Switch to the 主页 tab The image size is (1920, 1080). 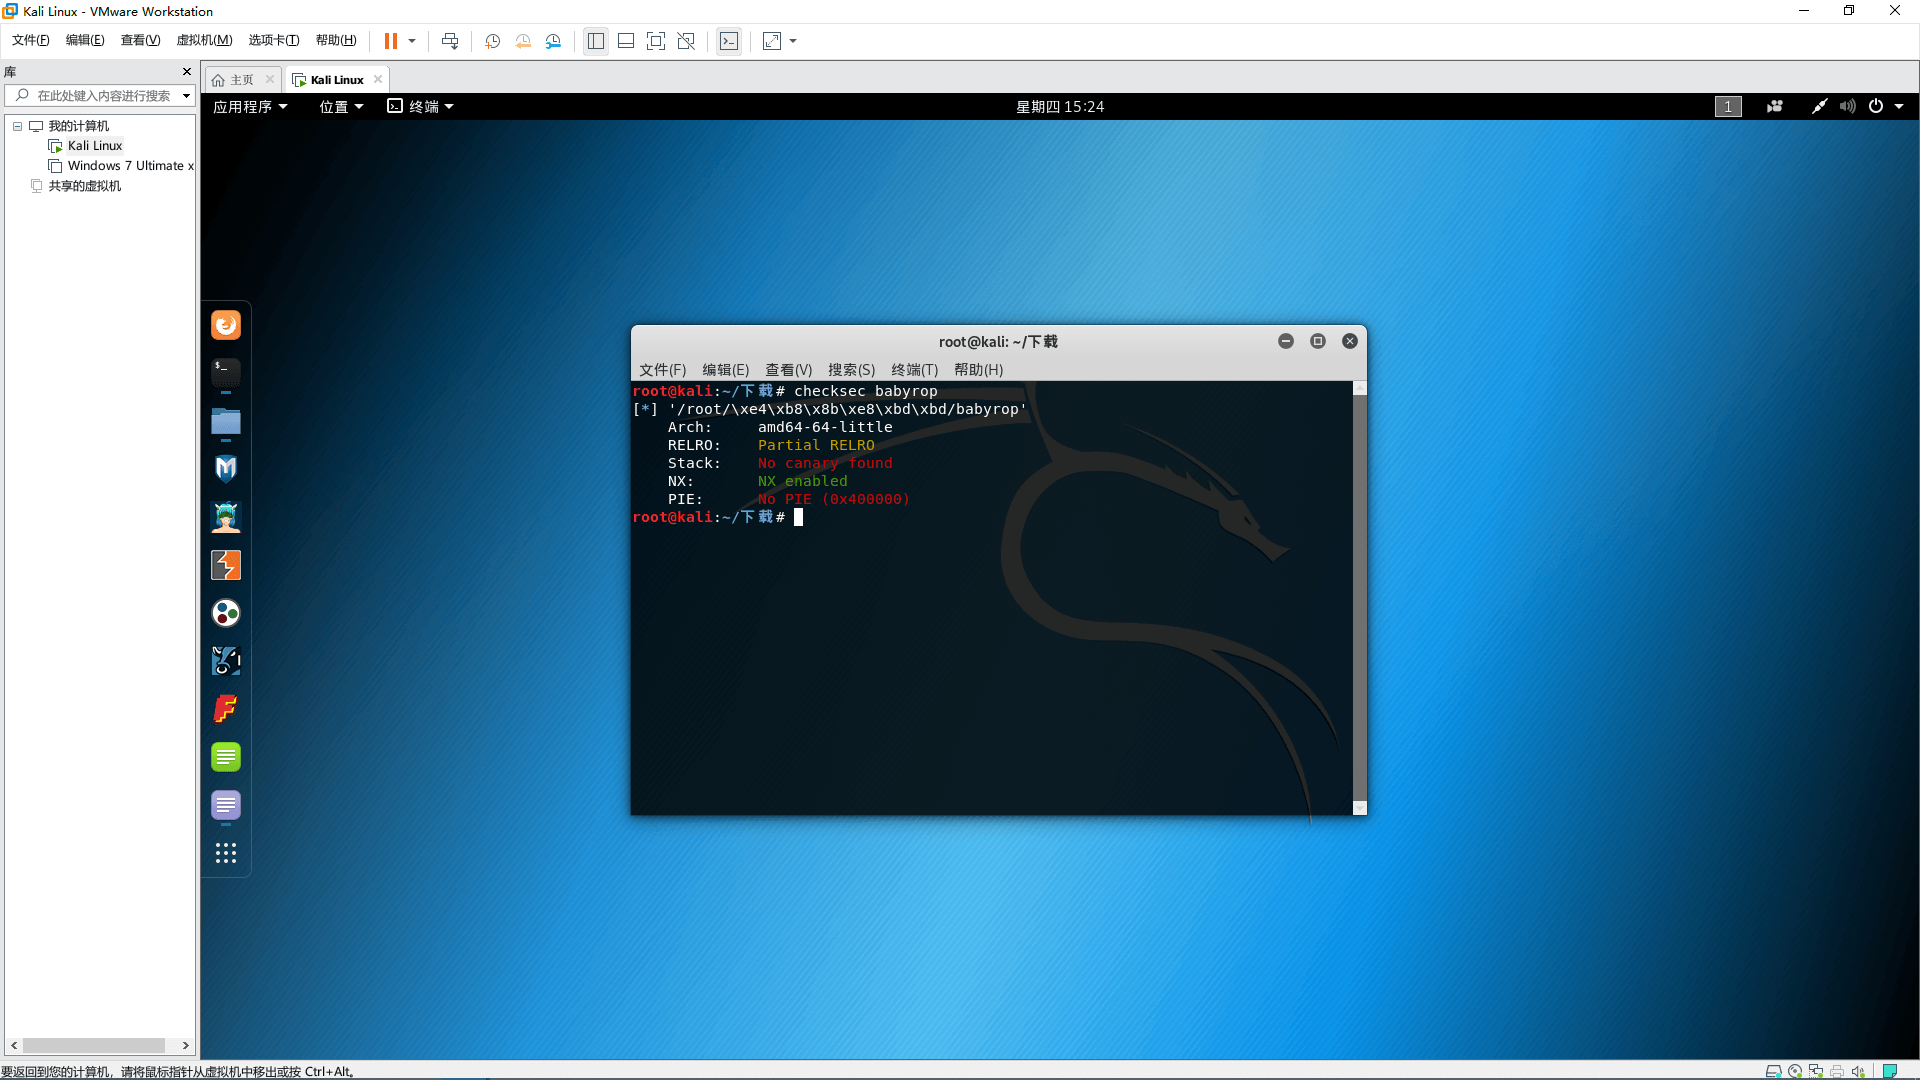[240, 79]
